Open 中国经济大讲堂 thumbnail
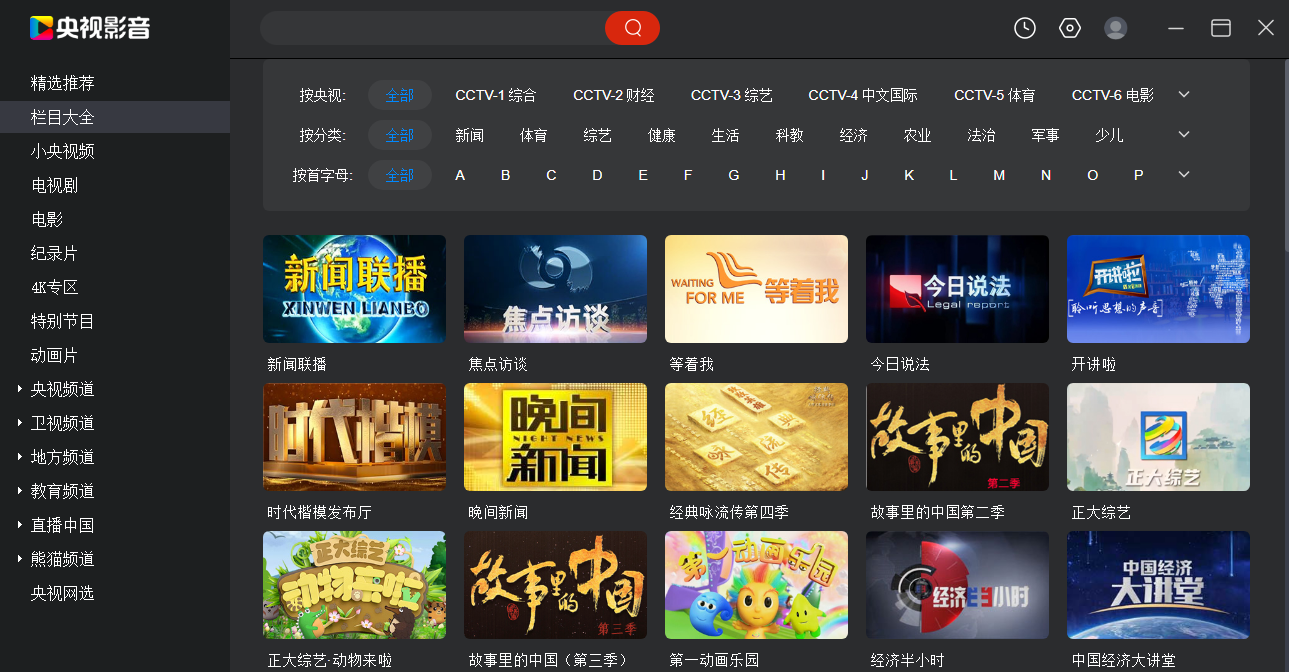This screenshot has height=672, width=1289. coord(1158,585)
